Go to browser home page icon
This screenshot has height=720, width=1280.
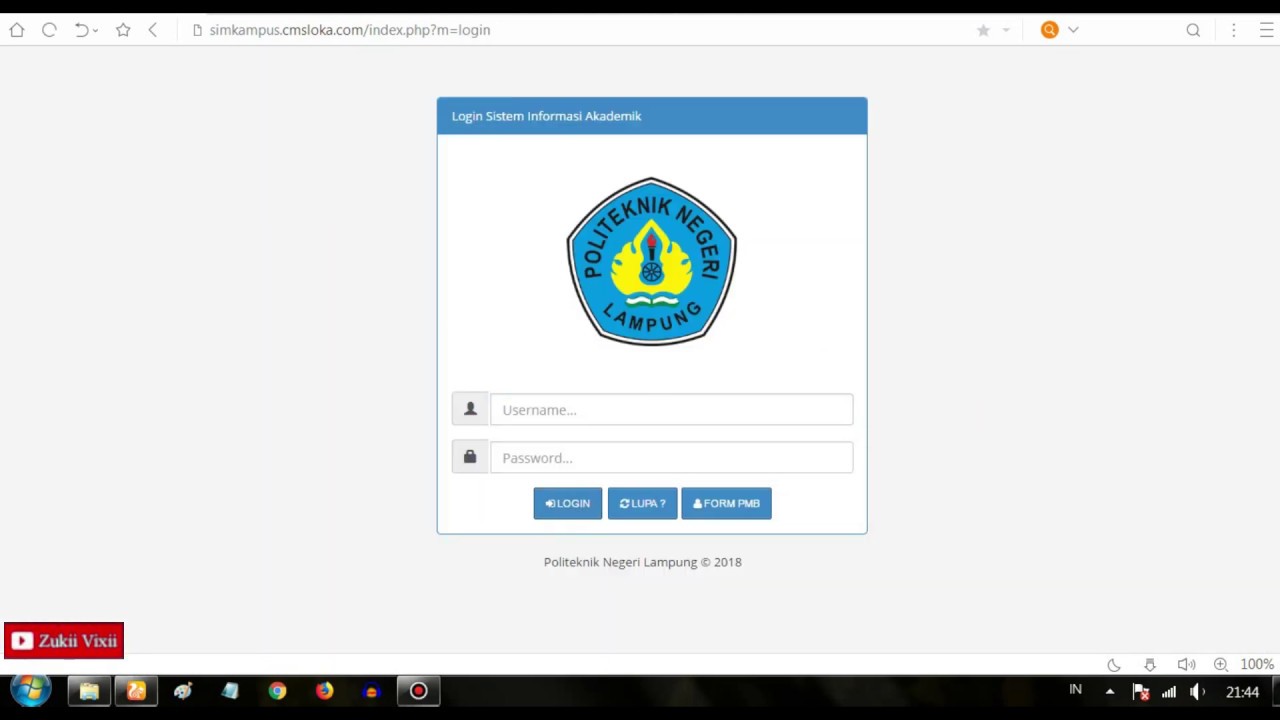pos(17,30)
